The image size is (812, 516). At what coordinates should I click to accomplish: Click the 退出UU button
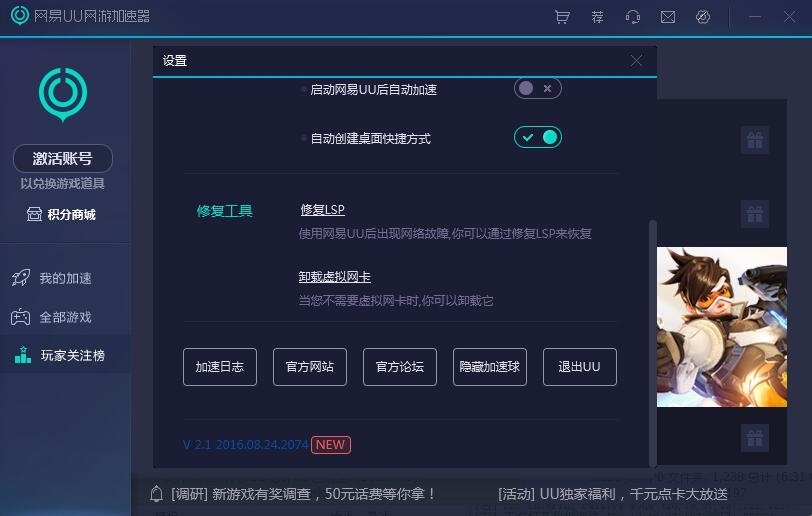(x=579, y=367)
